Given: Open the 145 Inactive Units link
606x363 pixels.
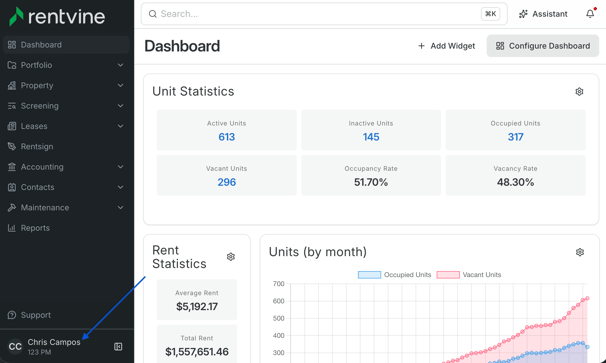Looking at the screenshot, I should (x=371, y=137).
